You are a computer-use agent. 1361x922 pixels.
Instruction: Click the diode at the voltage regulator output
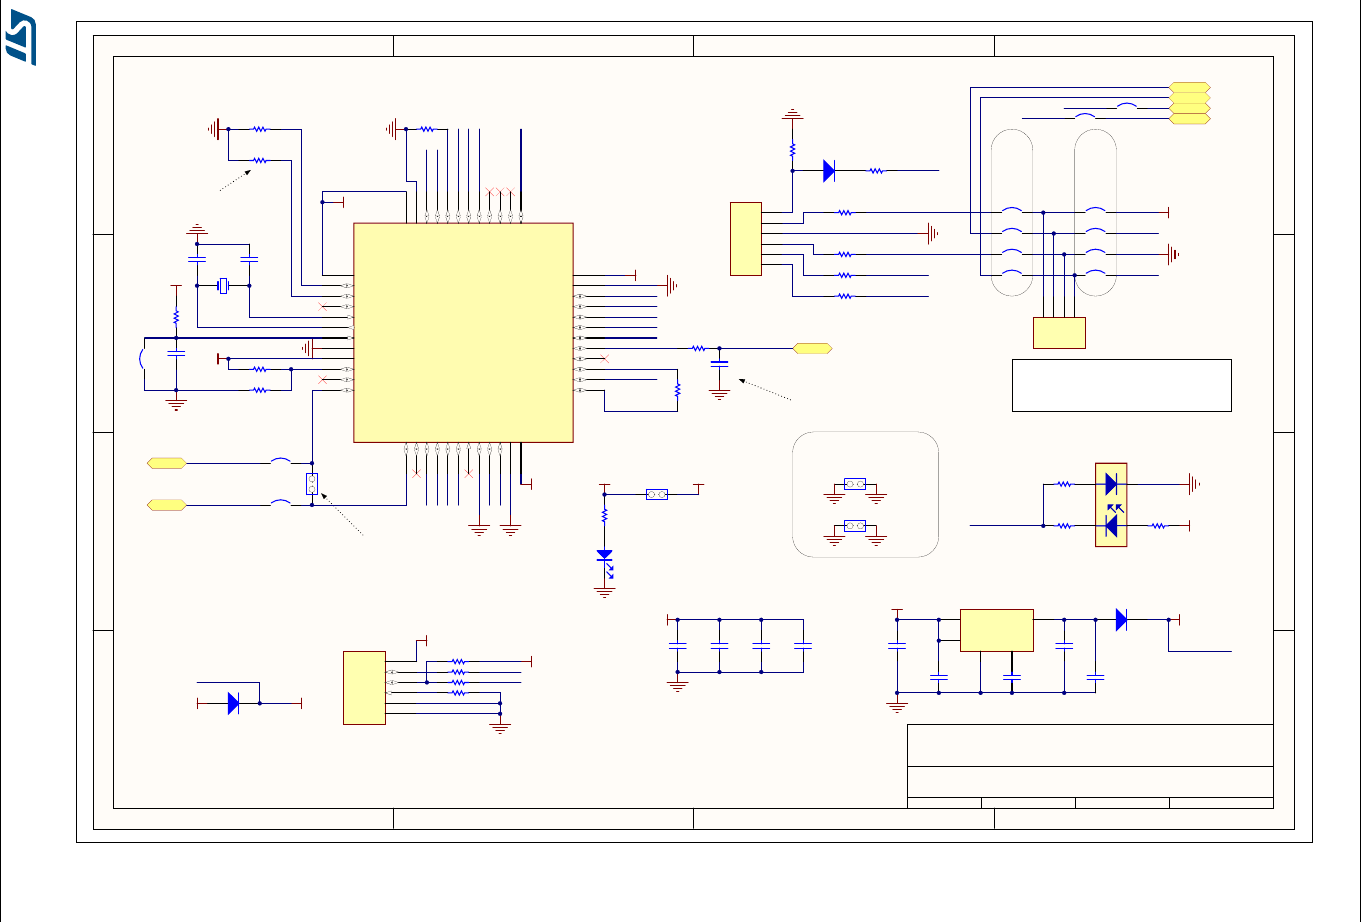click(x=1121, y=620)
